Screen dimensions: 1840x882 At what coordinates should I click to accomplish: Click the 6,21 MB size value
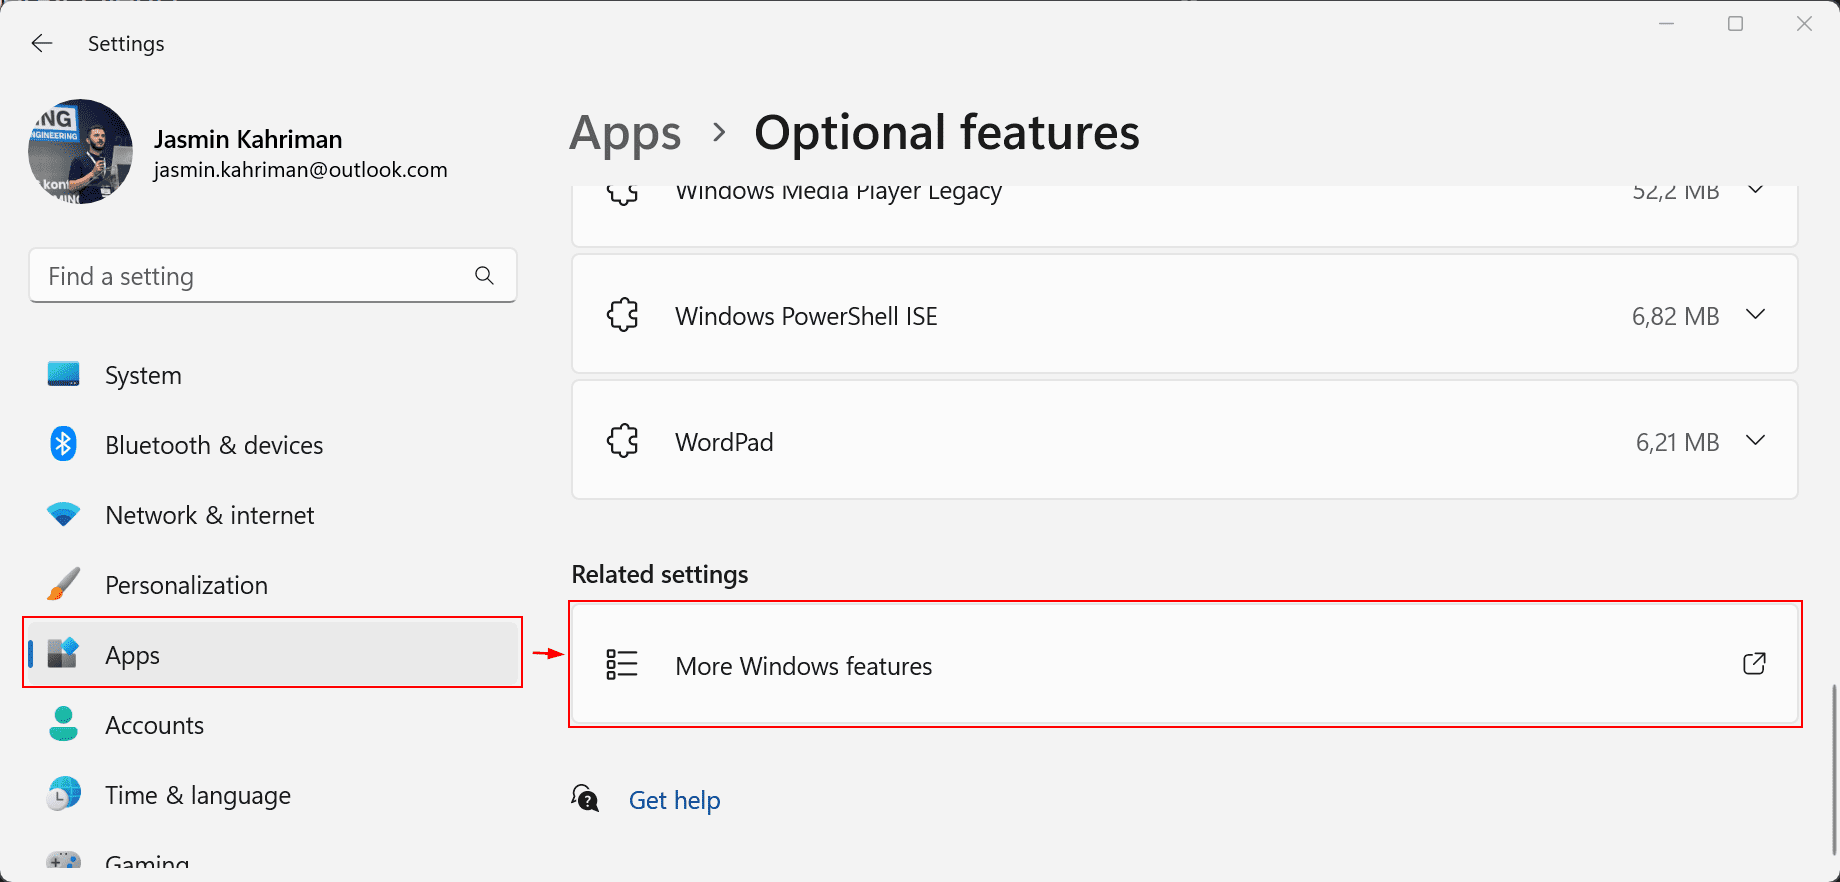coord(1677,442)
